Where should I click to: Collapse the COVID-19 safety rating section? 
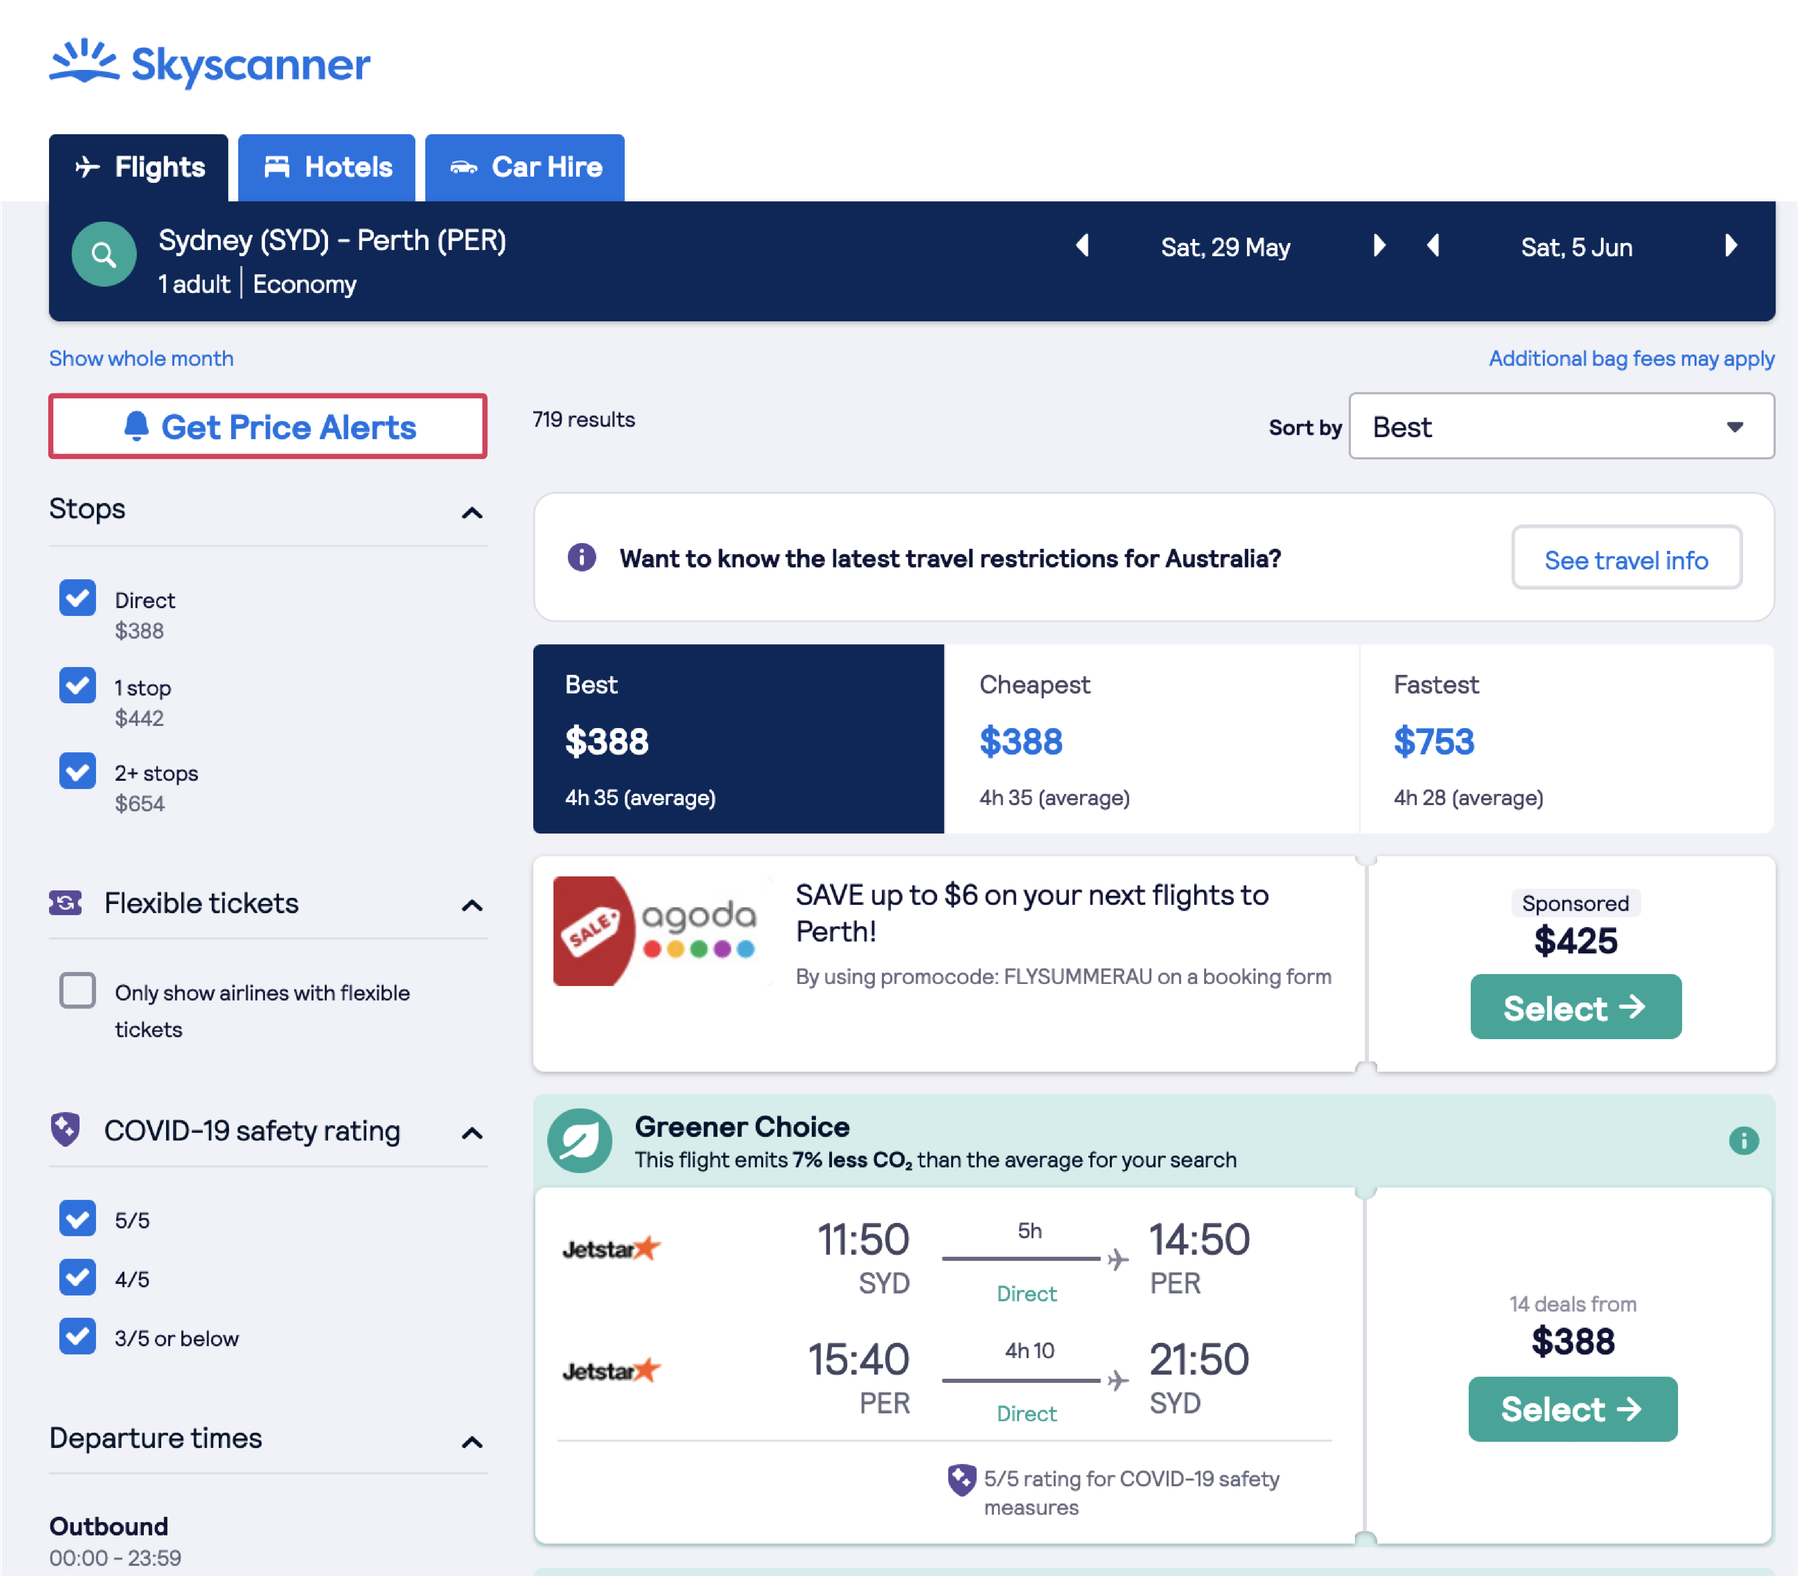tap(472, 1133)
